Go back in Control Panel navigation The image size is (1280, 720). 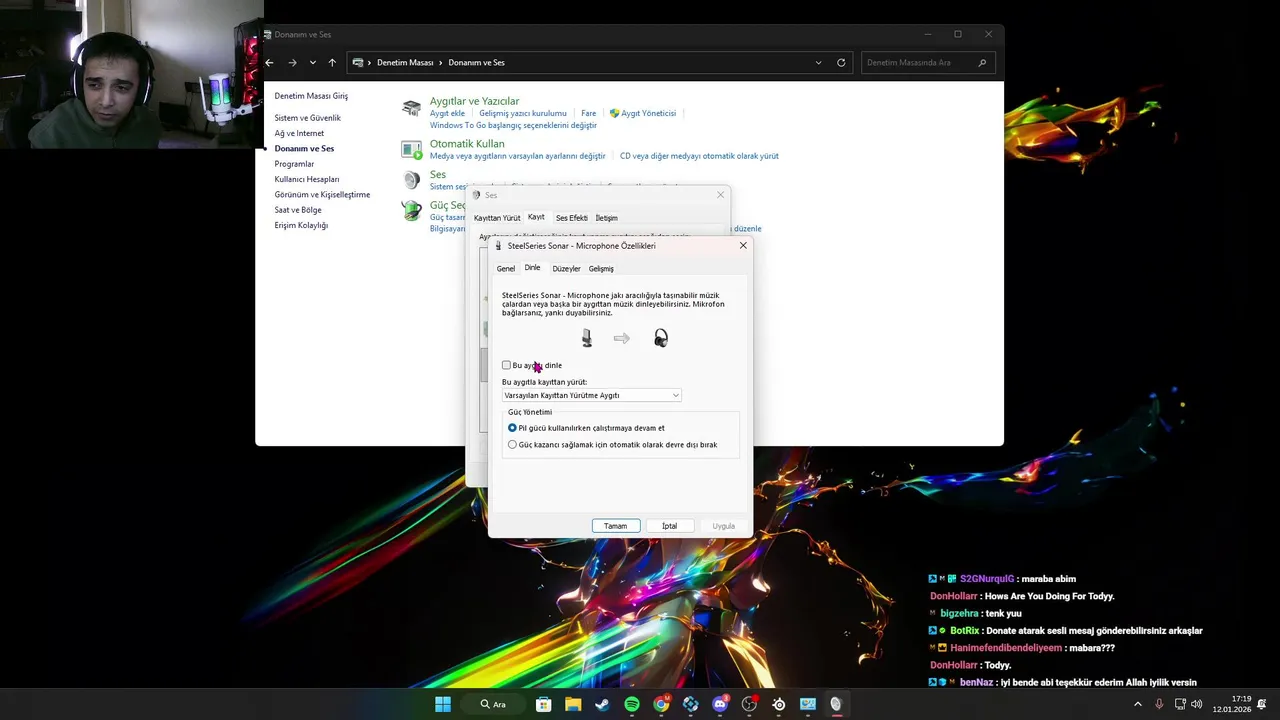click(269, 63)
